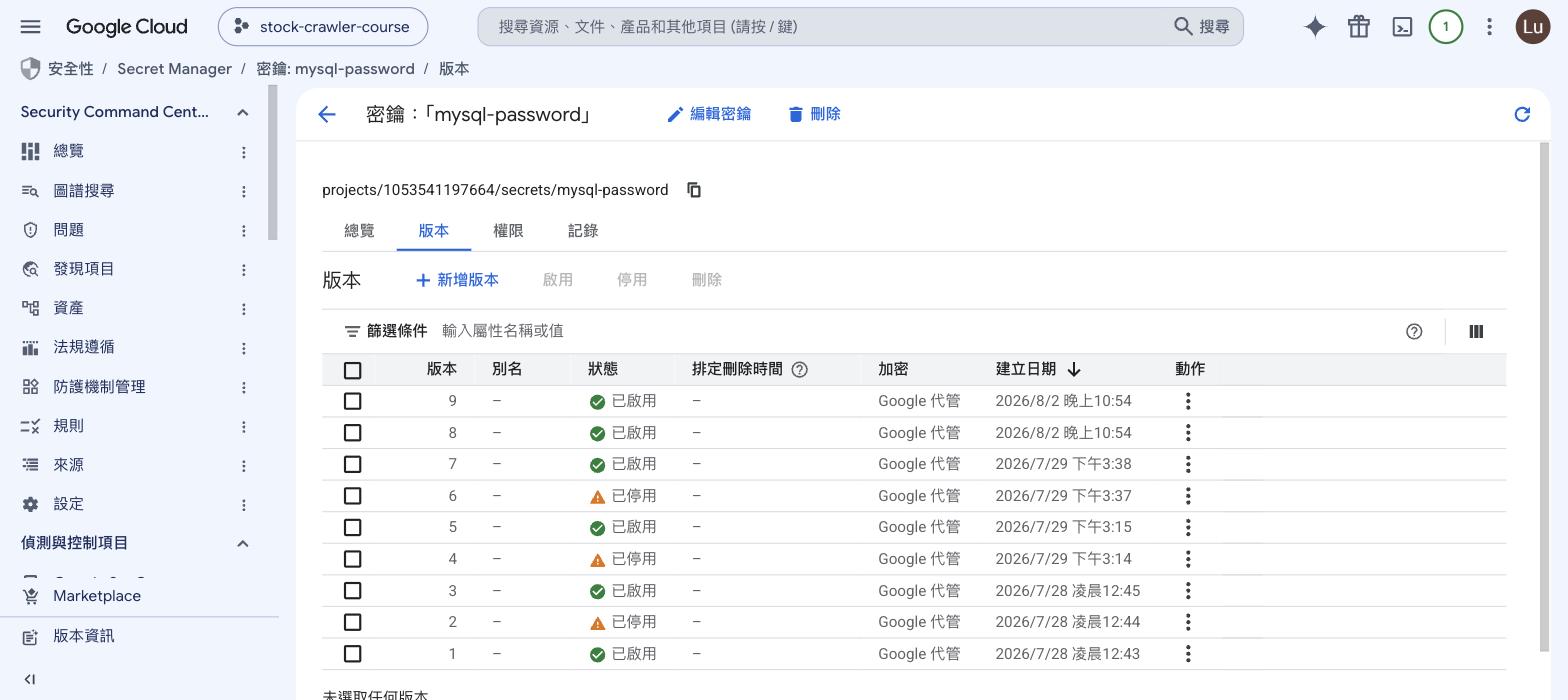Select checkbox for version 9
1568x700 pixels.
coord(352,401)
